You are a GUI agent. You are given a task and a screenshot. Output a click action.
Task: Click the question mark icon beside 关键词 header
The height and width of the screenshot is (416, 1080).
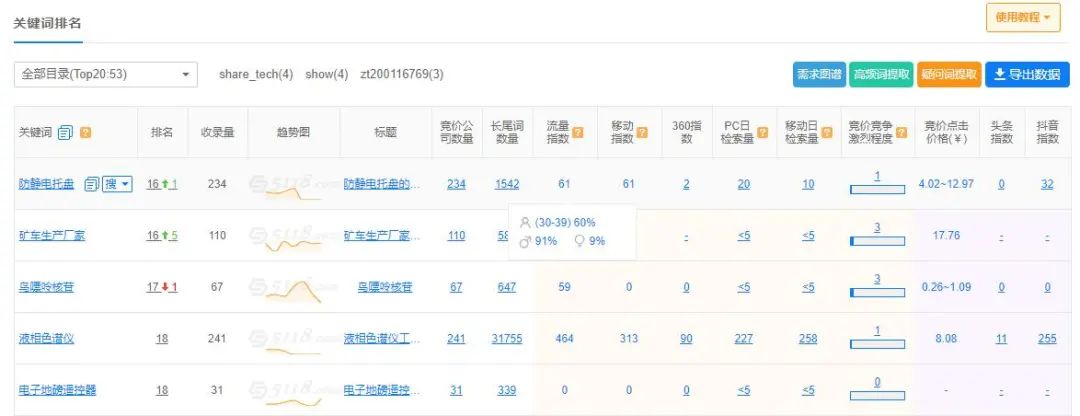coord(85,132)
